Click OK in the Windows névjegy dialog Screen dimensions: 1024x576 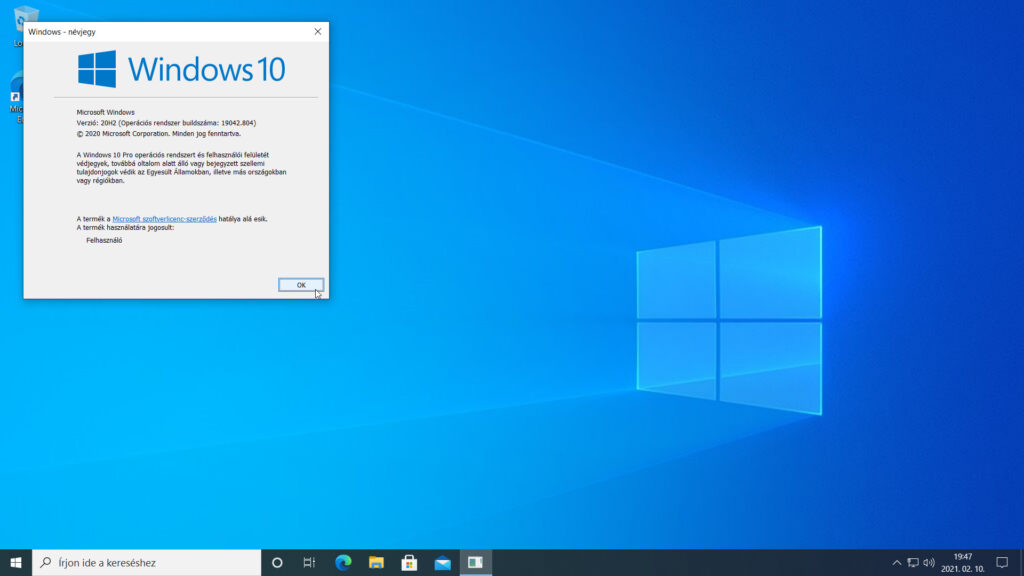tap(300, 285)
